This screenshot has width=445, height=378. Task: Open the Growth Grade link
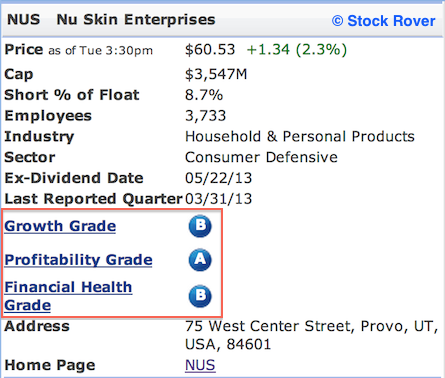60,226
